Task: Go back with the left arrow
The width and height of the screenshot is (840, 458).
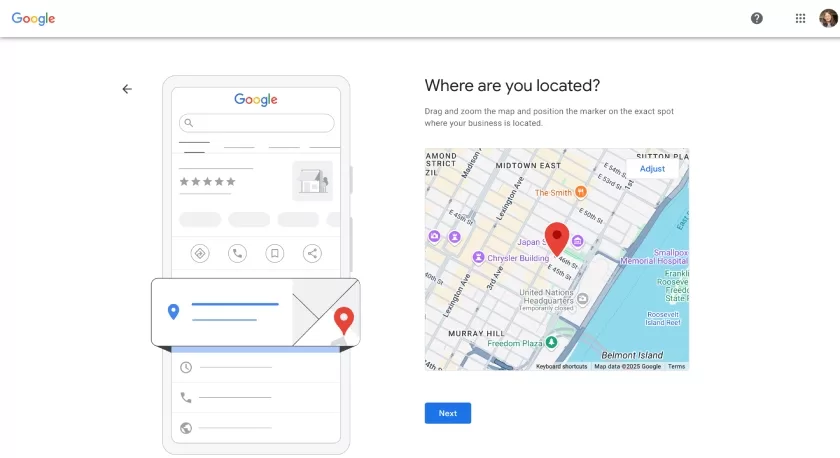Action: coord(127,89)
